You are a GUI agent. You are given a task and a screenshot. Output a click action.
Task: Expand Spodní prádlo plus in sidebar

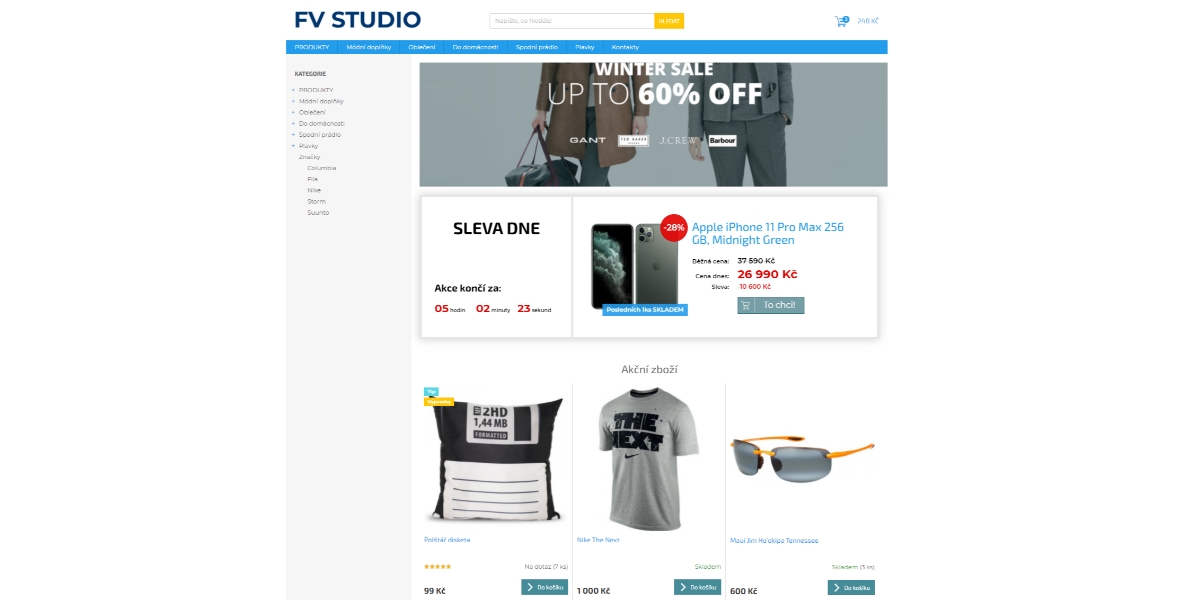[x=293, y=135]
